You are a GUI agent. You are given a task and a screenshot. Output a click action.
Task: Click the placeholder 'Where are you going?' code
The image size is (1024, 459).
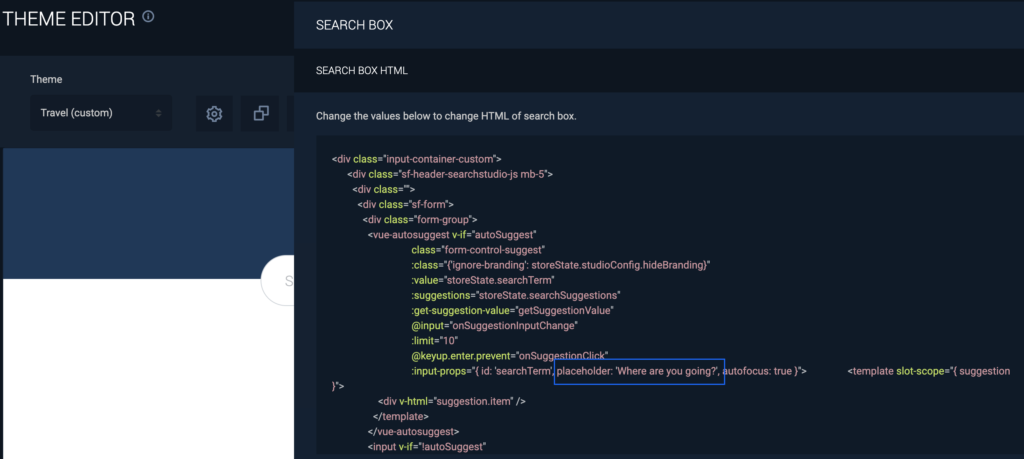(x=639, y=372)
